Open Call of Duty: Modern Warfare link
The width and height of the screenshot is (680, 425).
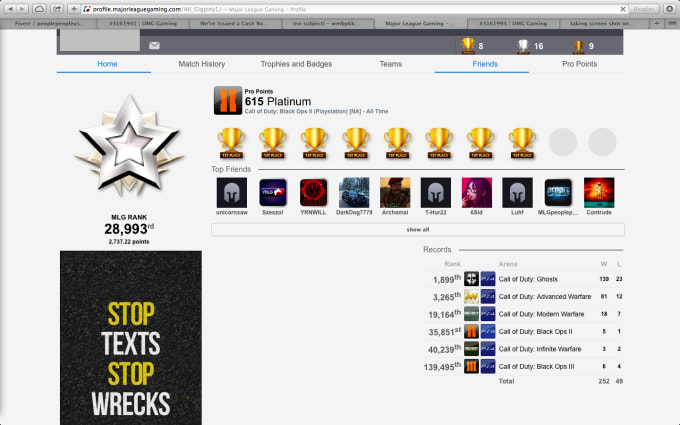541,314
